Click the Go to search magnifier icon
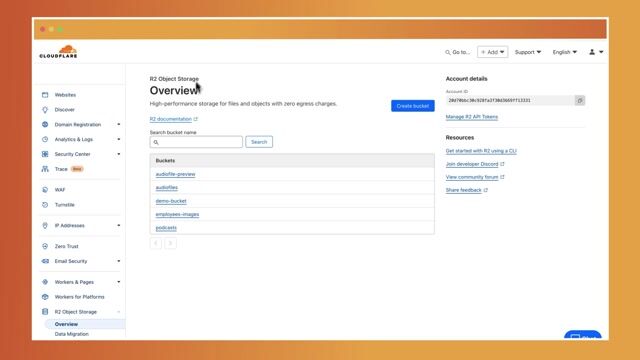This screenshot has height=360, width=640. (x=448, y=52)
